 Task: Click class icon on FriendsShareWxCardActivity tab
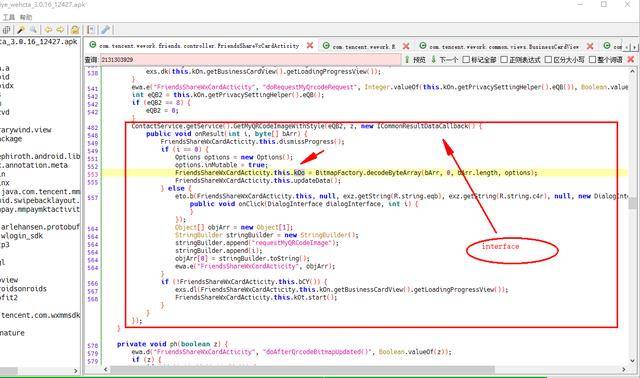pyautogui.click(x=93, y=45)
